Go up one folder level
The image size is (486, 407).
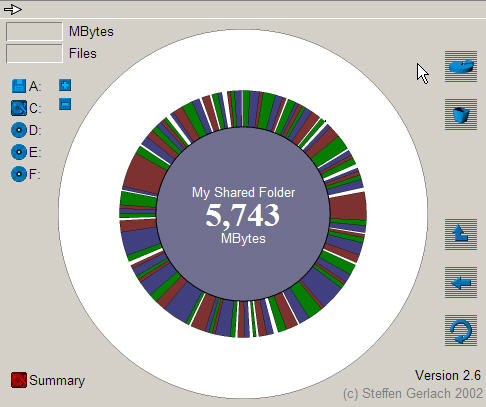click(x=461, y=234)
